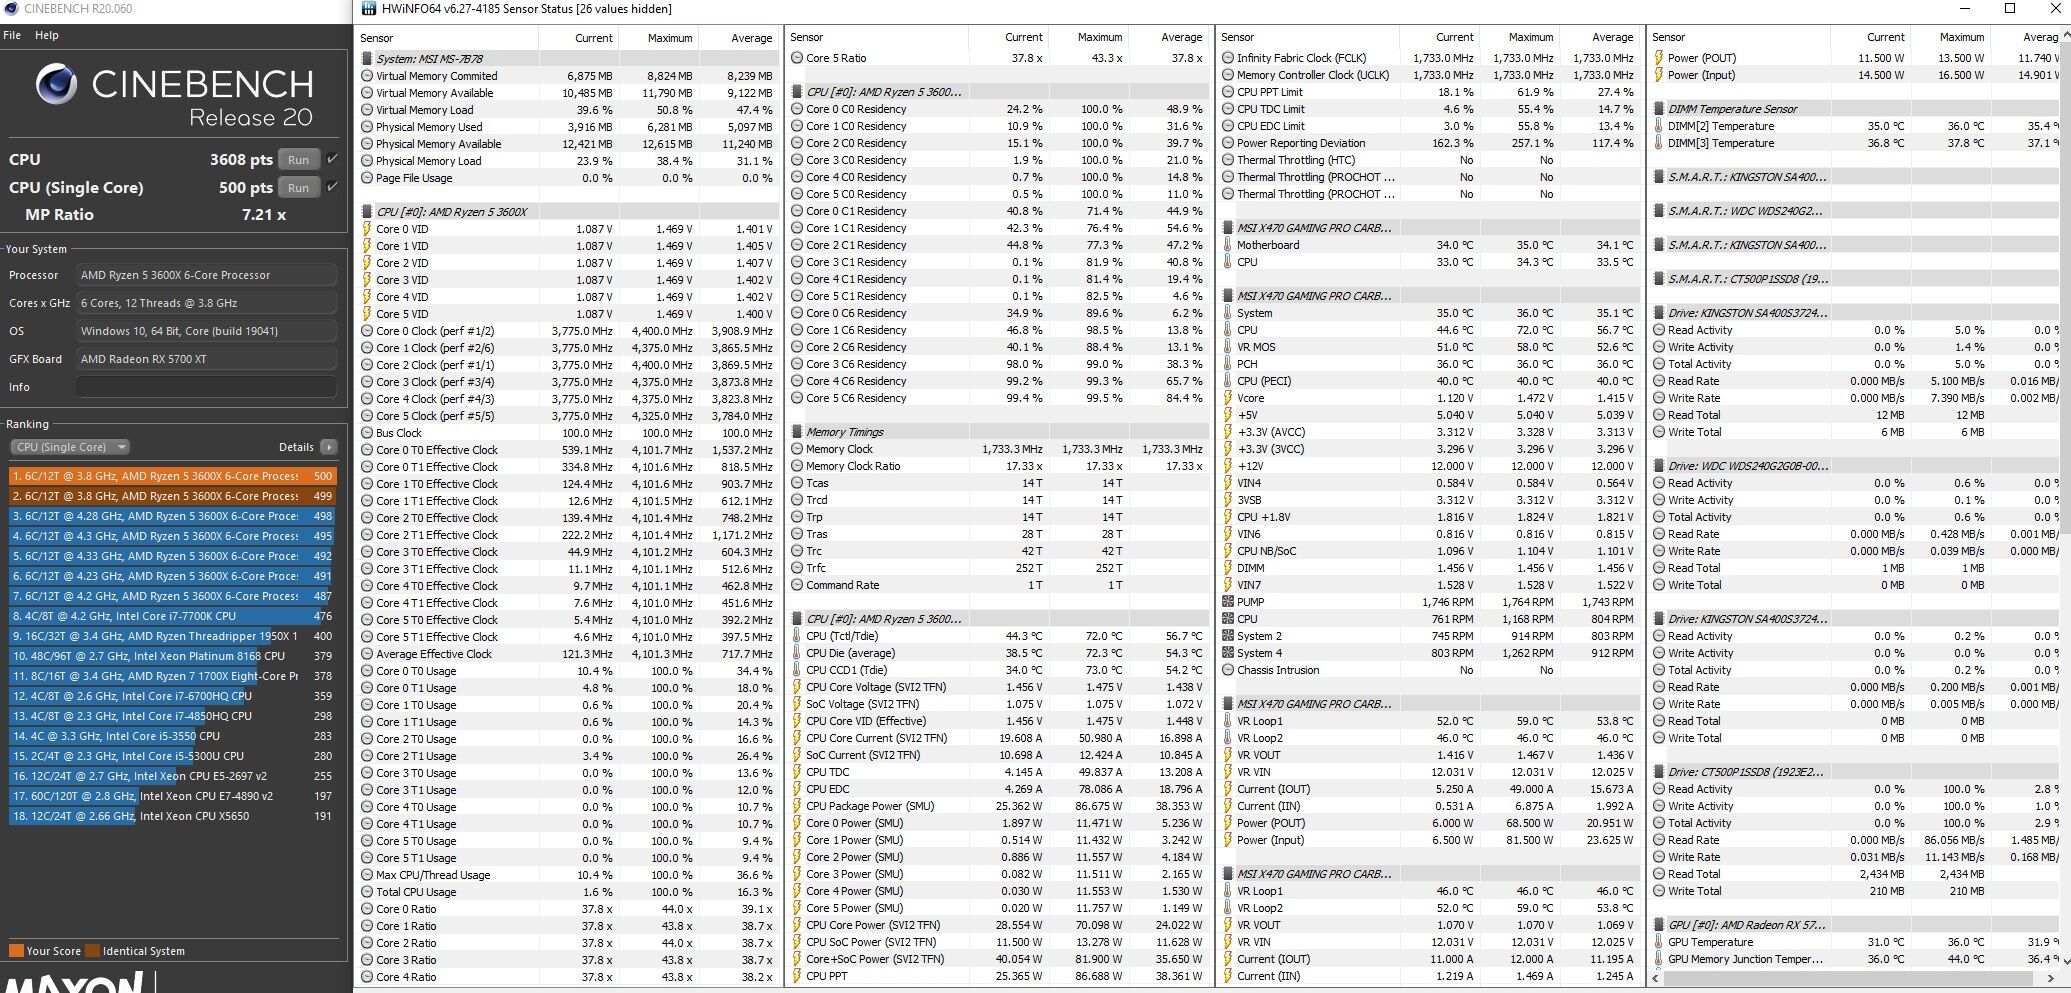
Task: Select ranking entry 8 Intel Core i7-7700K
Action: (173, 616)
